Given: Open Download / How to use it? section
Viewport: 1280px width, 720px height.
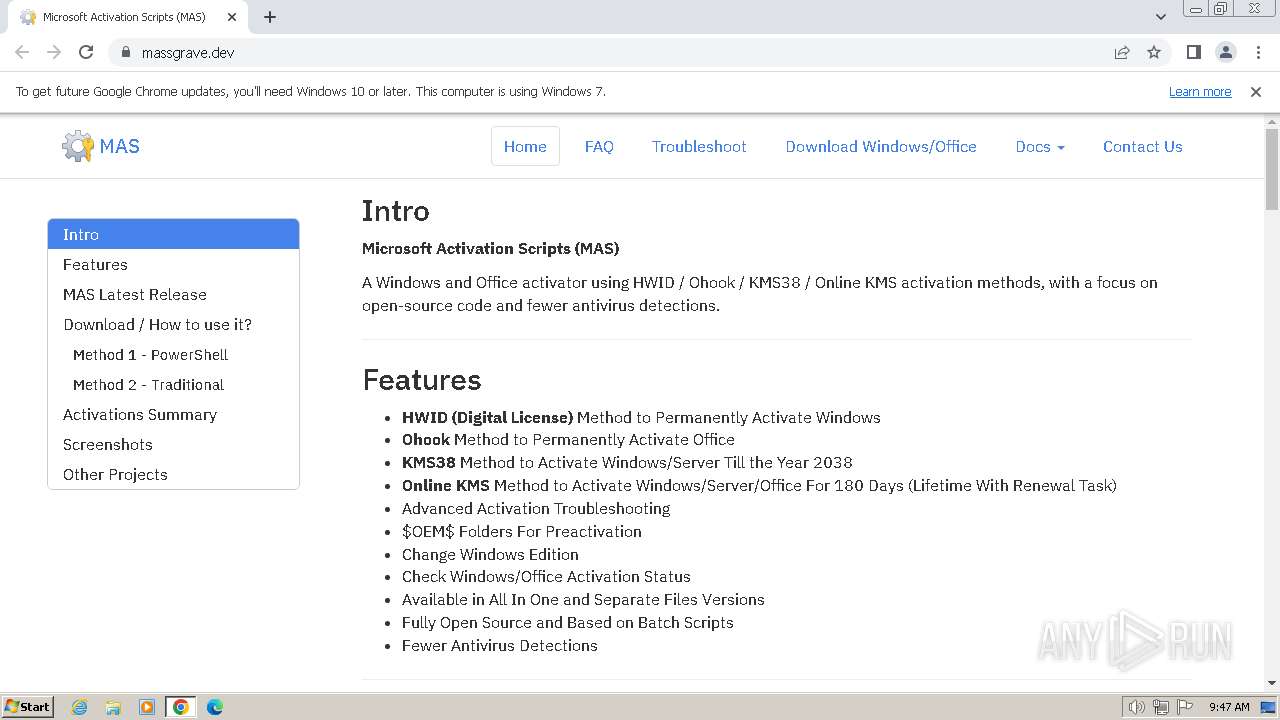Looking at the screenshot, I should tap(173, 324).
